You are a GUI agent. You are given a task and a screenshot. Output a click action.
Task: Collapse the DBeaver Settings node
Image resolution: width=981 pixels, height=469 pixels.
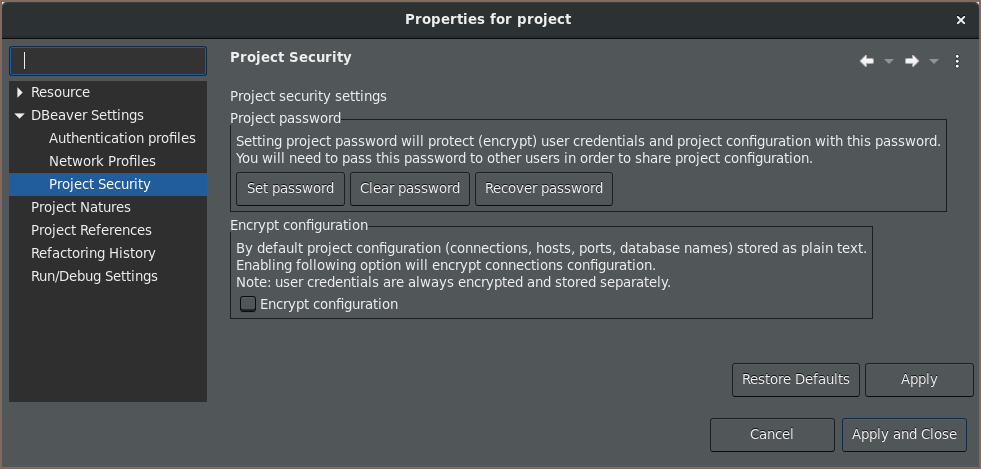point(20,116)
